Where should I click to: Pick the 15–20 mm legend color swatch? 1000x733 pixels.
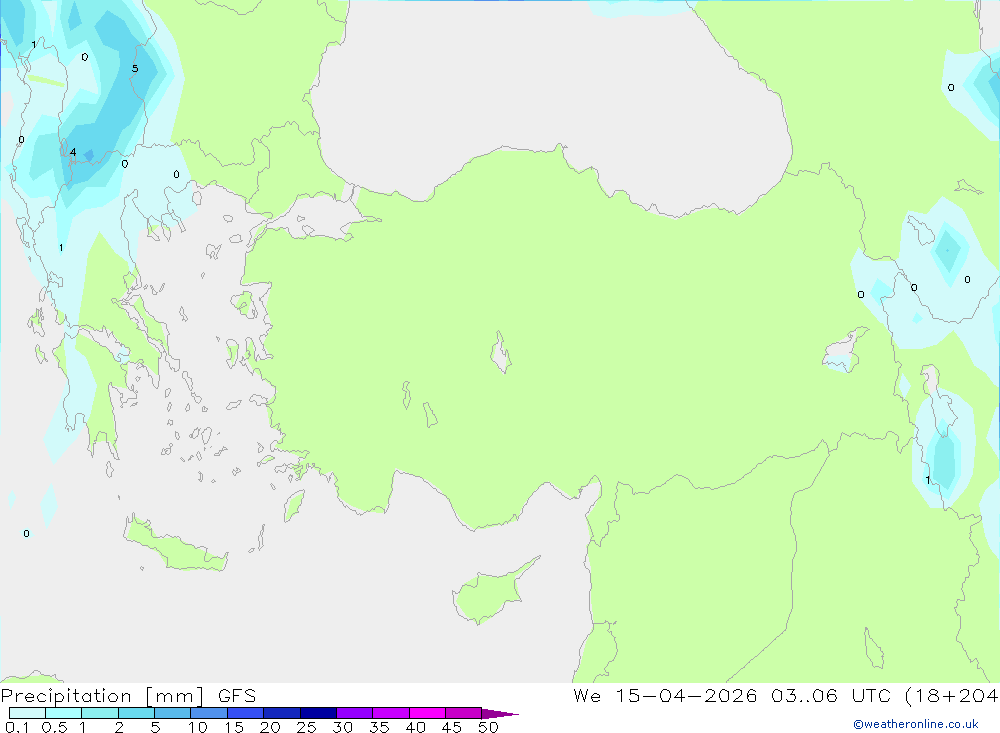tap(245, 713)
